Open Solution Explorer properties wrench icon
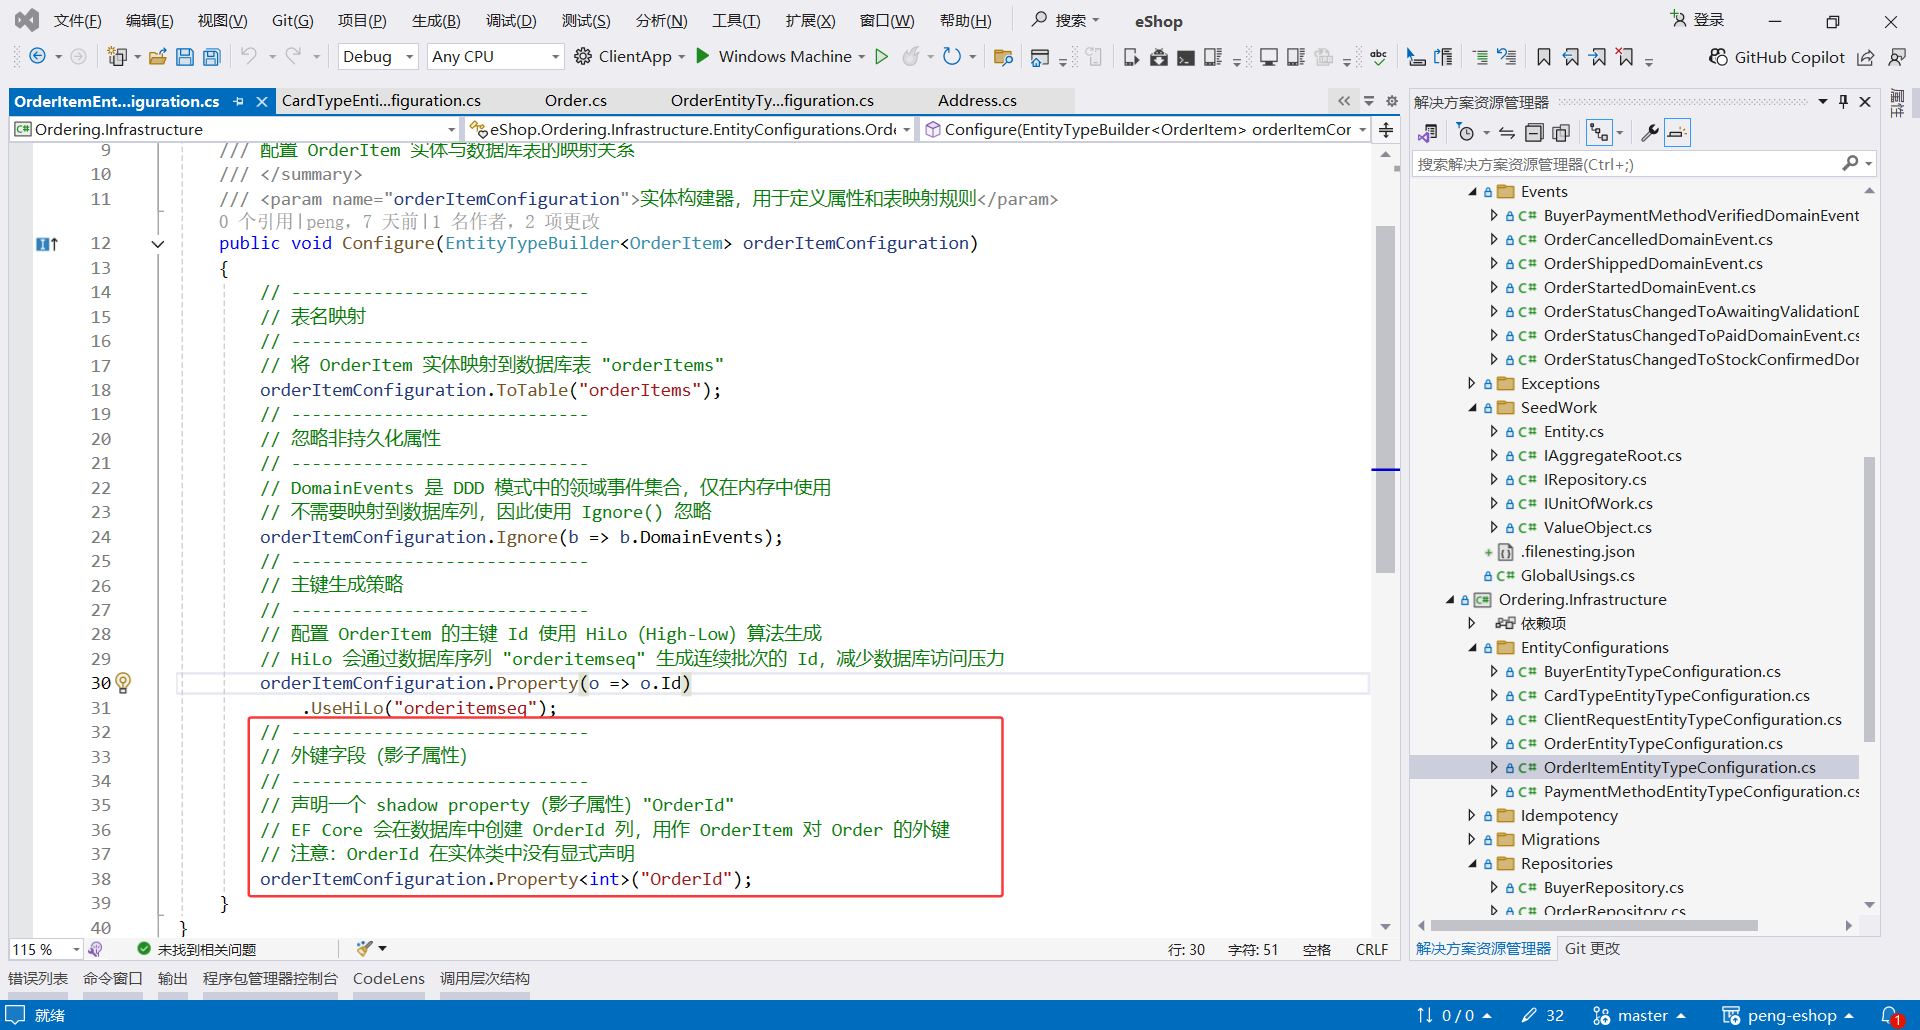 click(1650, 133)
